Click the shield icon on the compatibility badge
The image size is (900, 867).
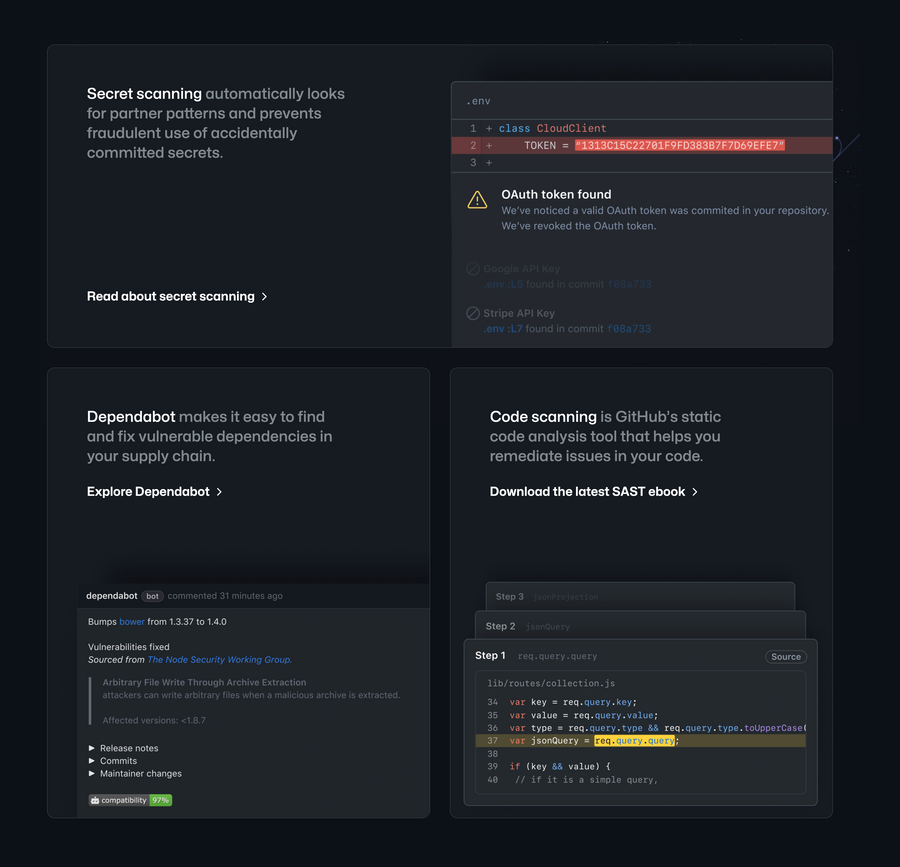(95, 800)
